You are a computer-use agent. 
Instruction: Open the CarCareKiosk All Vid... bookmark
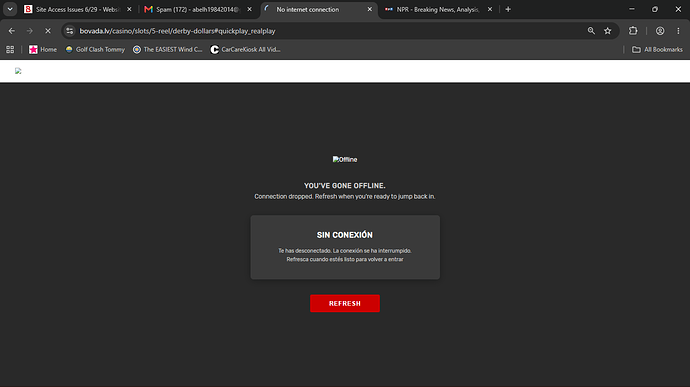tap(245, 49)
